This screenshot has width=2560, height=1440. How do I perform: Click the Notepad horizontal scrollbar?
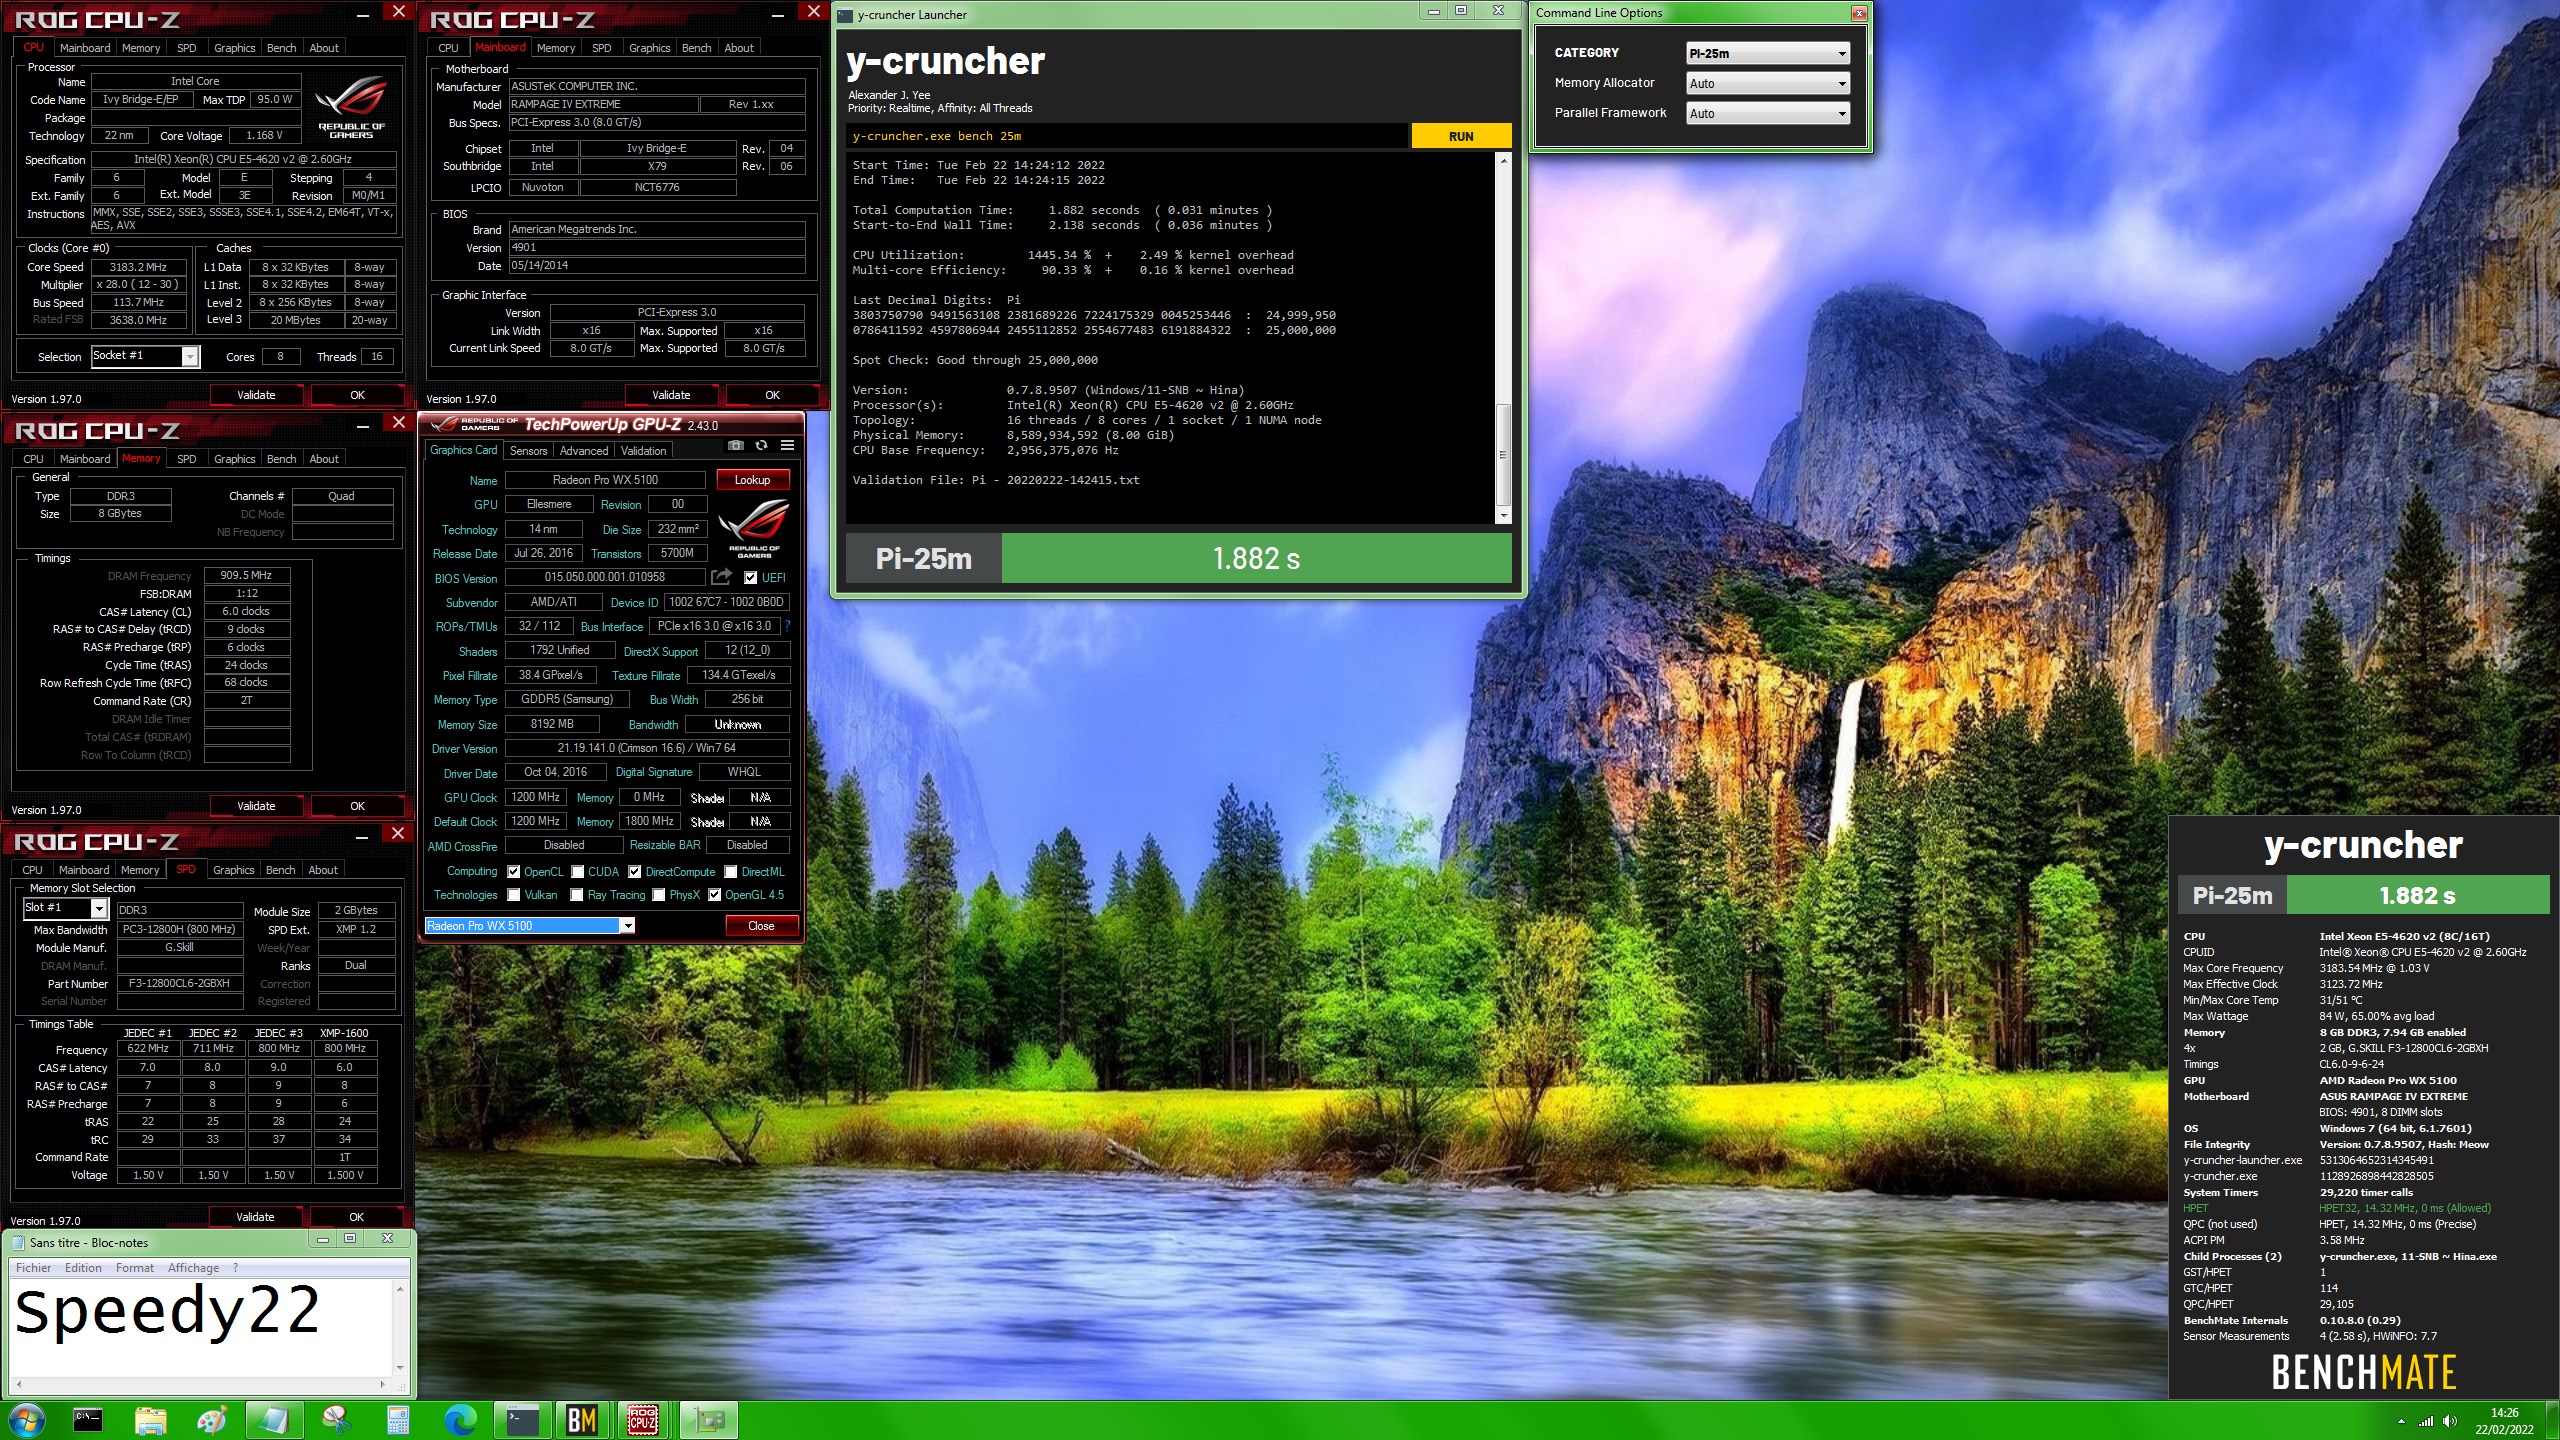201,1384
